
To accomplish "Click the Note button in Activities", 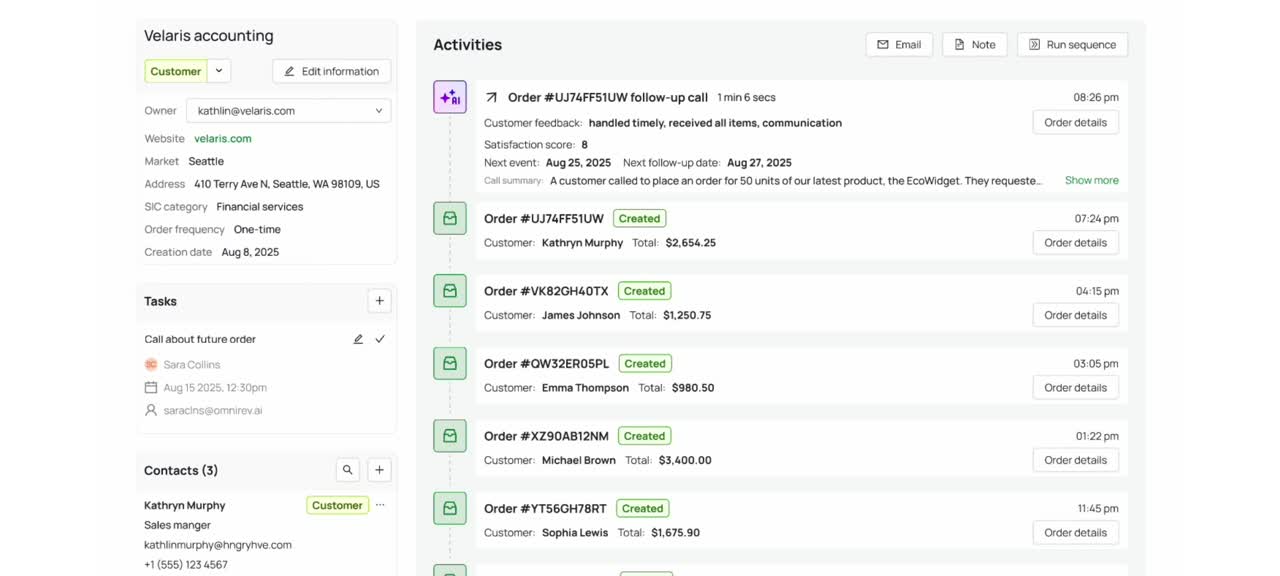I will click(975, 44).
